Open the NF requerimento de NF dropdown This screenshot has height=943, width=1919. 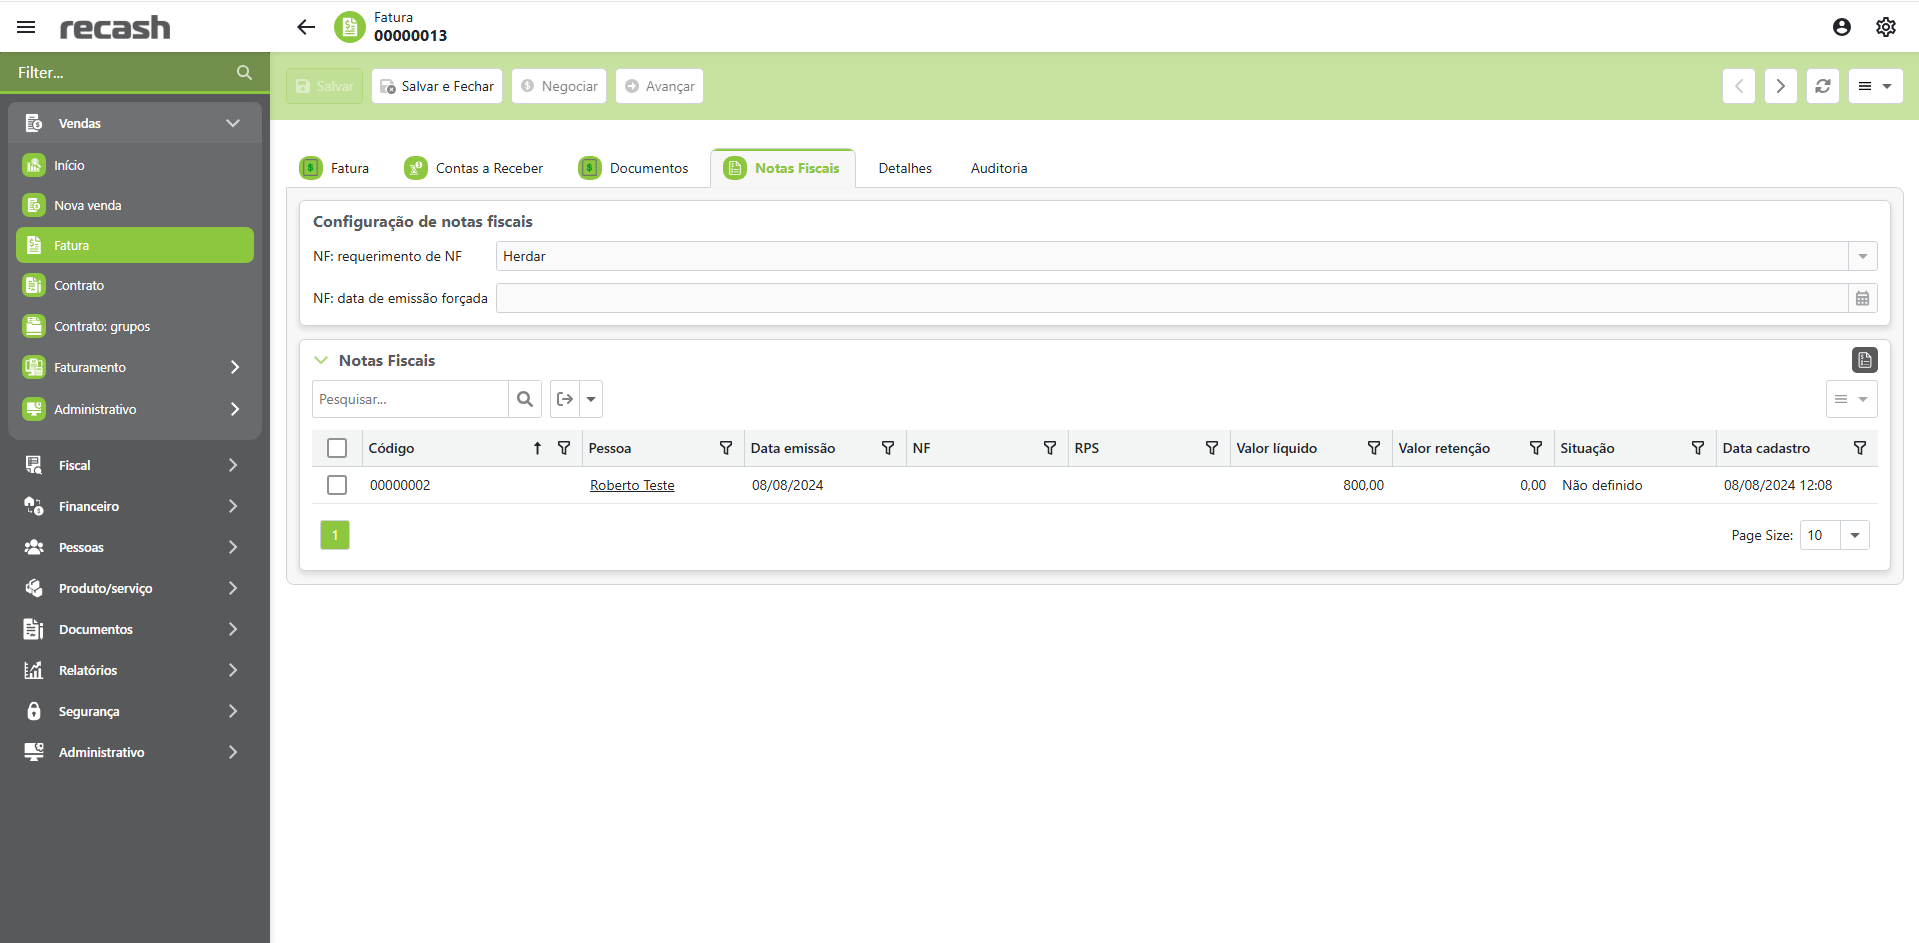coord(1862,256)
